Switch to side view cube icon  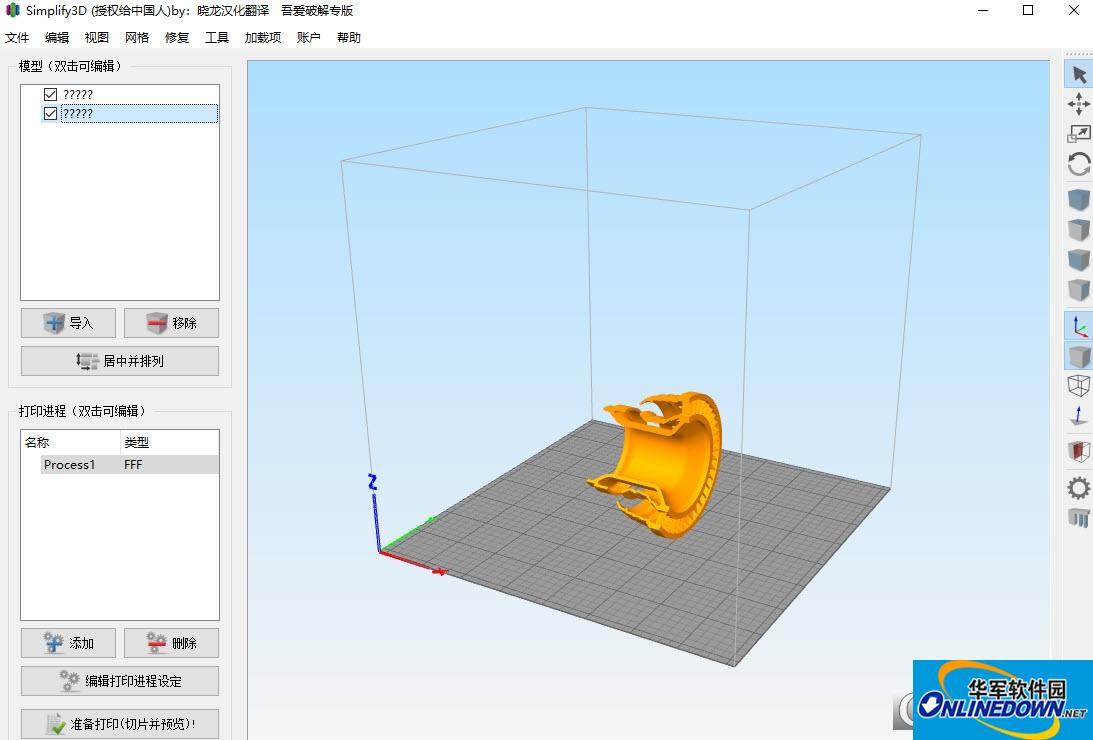pos(1078,289)
